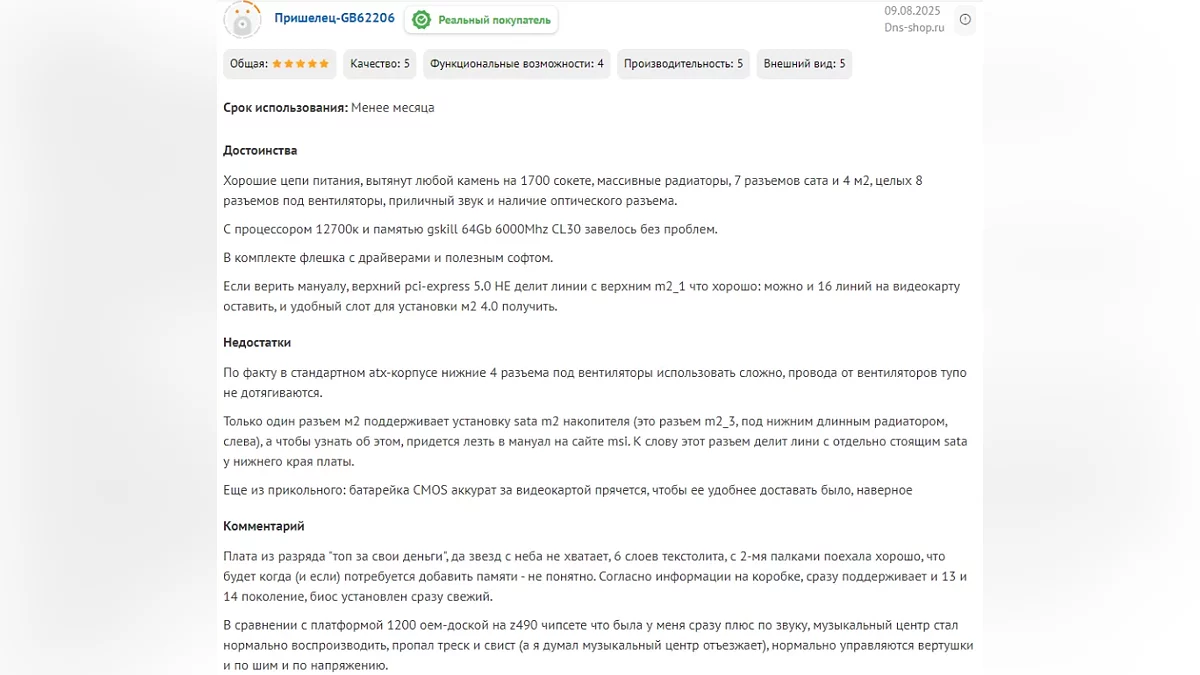Open the Пришелец-GB62206 profile link
Image resolution: width=1200 pixels, height=675 pixels.
334,19
